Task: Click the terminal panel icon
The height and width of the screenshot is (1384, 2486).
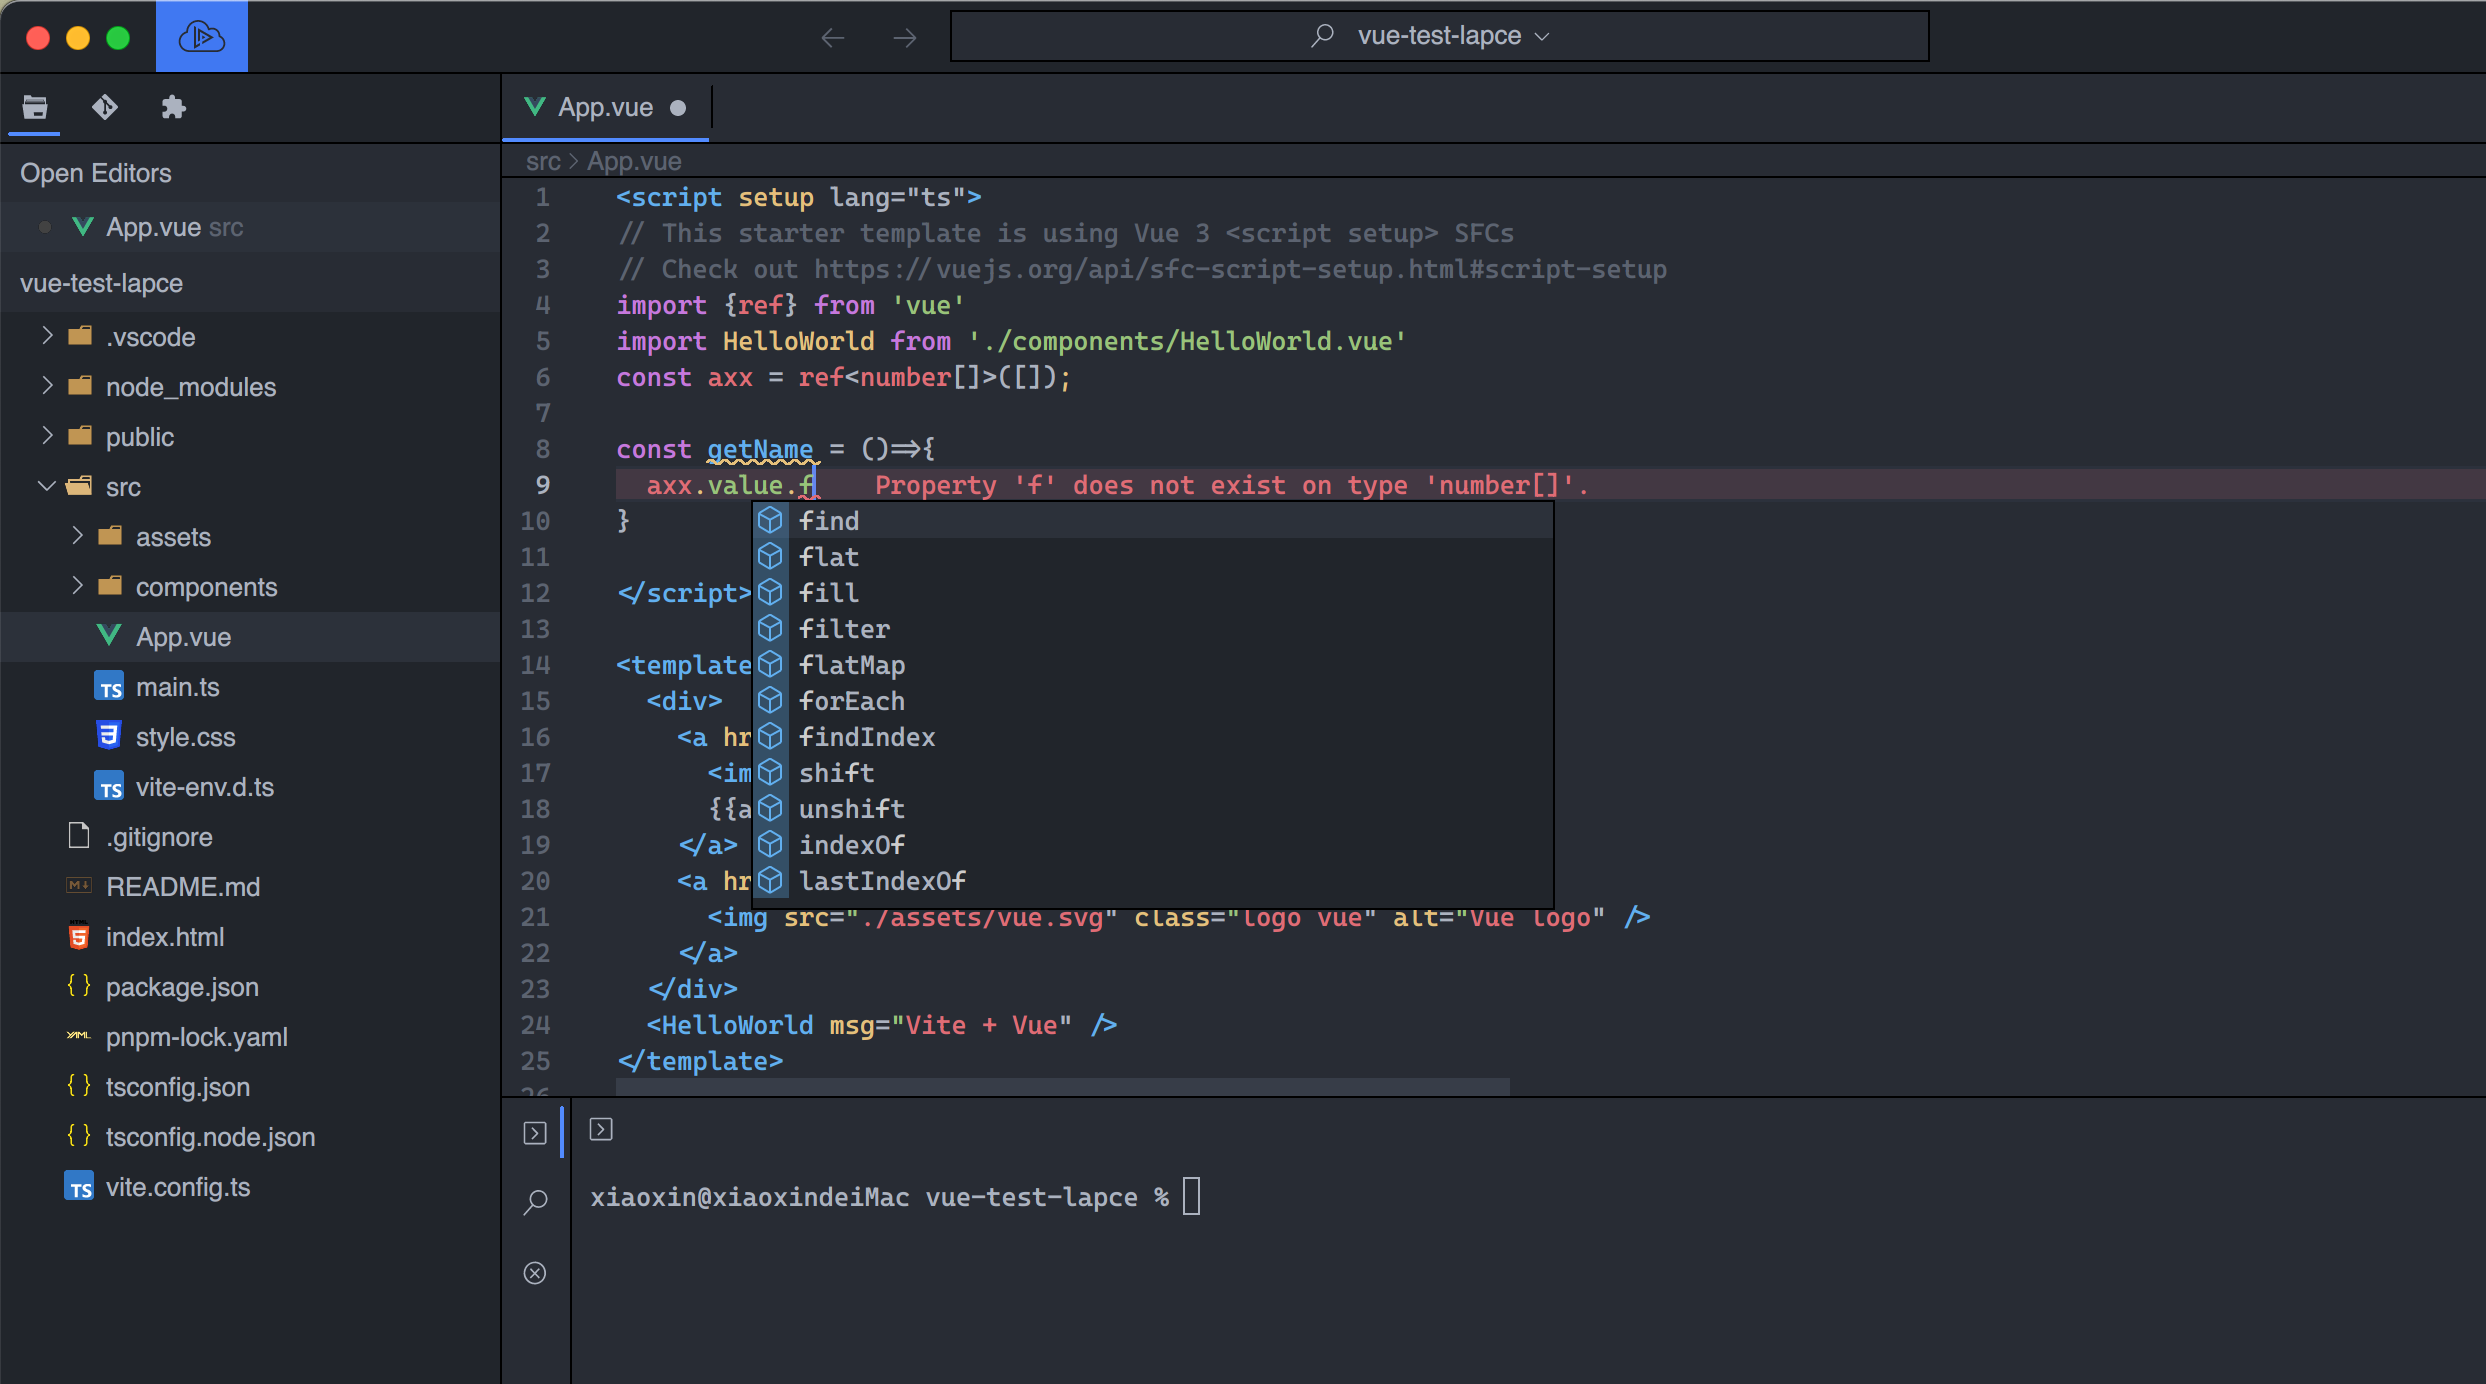Action: click(535, 1133)
